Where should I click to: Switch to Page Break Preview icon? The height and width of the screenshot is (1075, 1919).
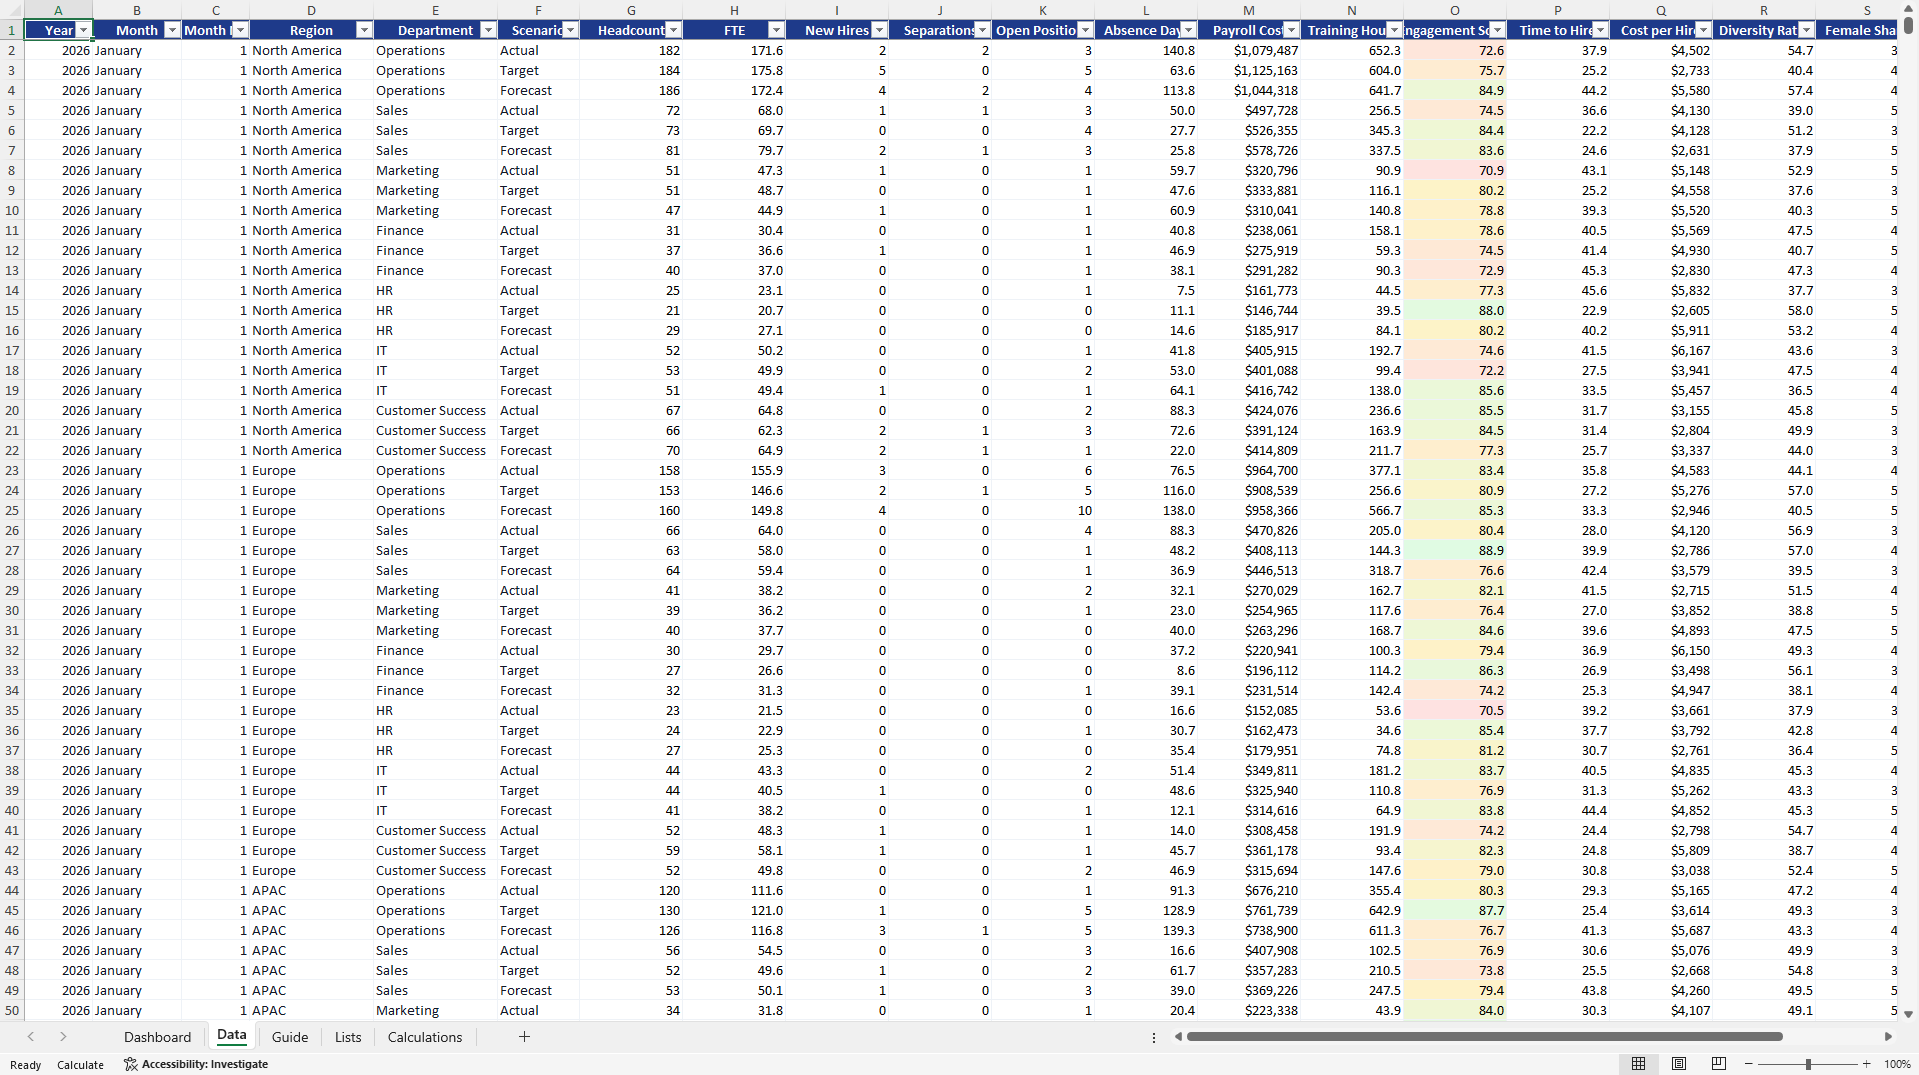tap(1719, 1064)
